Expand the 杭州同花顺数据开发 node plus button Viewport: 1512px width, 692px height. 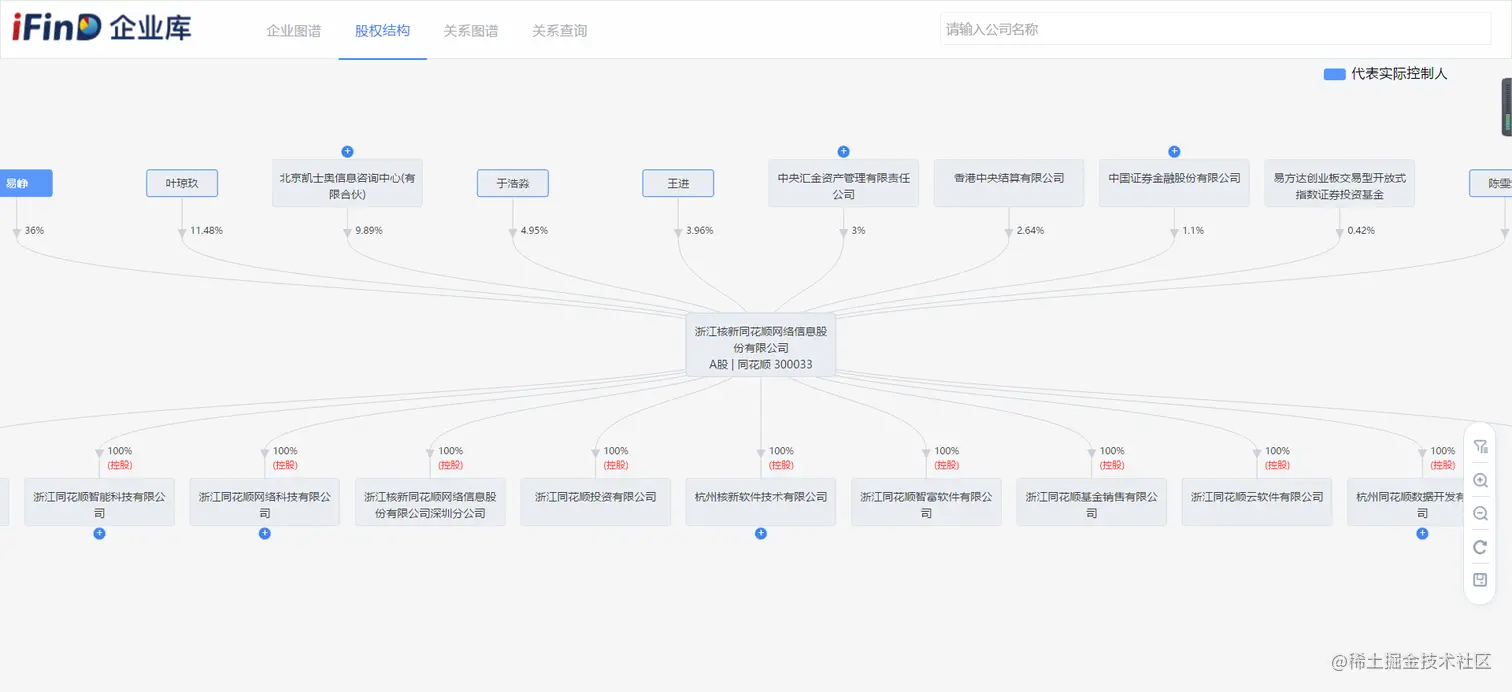pyautogui.click(x=1422, y=533)
